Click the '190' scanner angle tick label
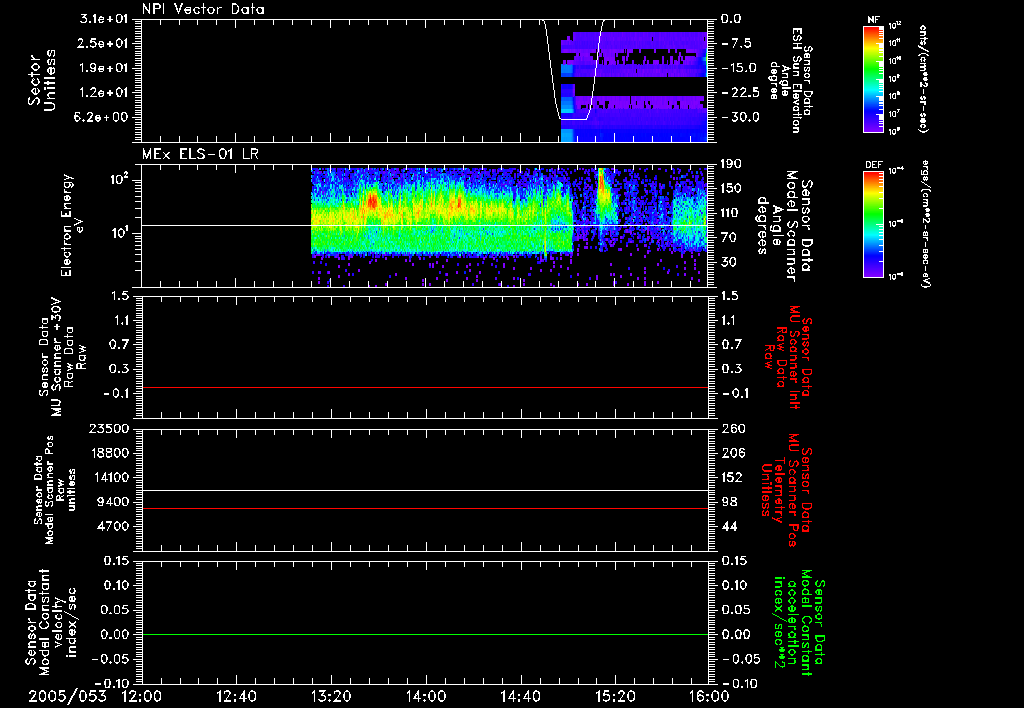Image resolution: width=1024 pixels, height=708 pixels. 731,164
